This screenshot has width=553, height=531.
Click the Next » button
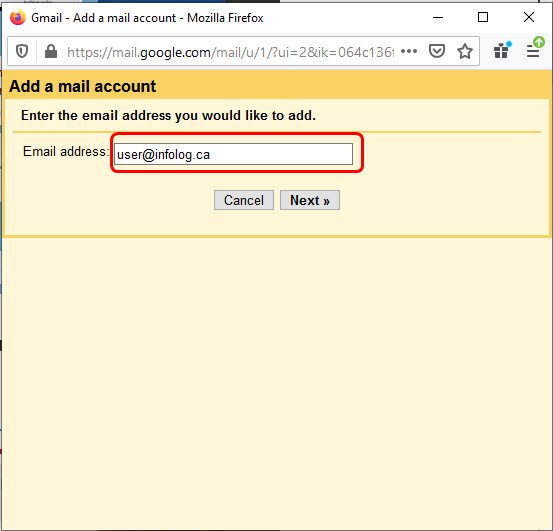[x=310, y=200]
